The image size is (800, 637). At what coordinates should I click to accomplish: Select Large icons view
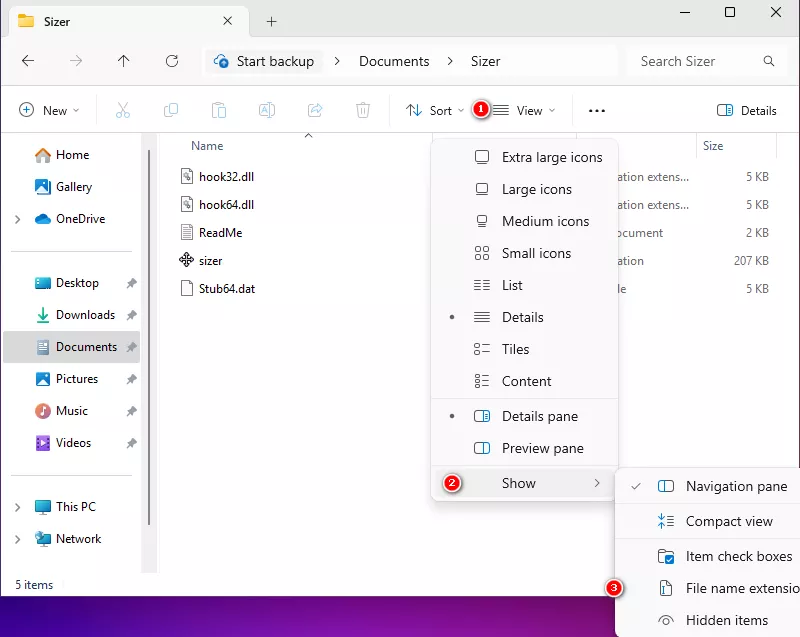[x=524, y=189]
